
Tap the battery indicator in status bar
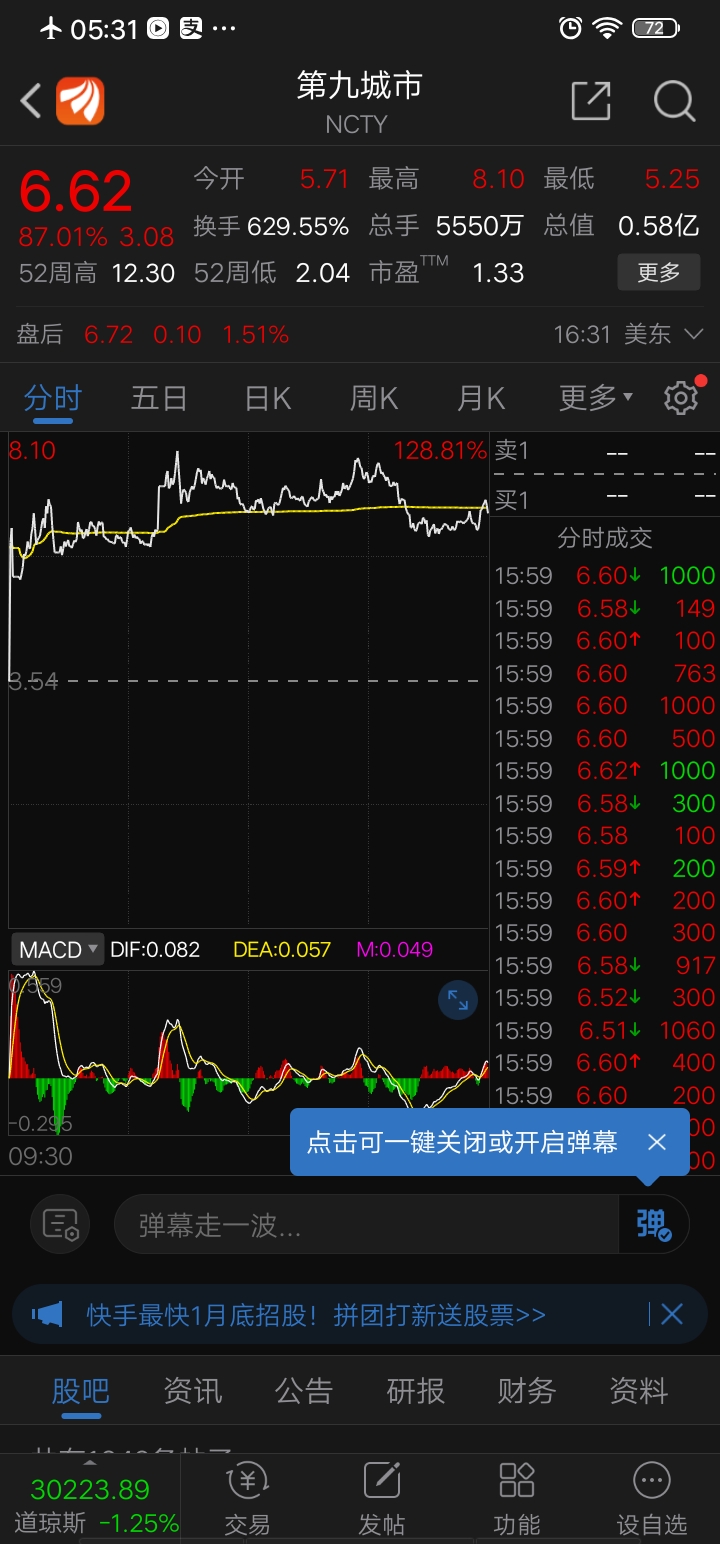(656, 28)
